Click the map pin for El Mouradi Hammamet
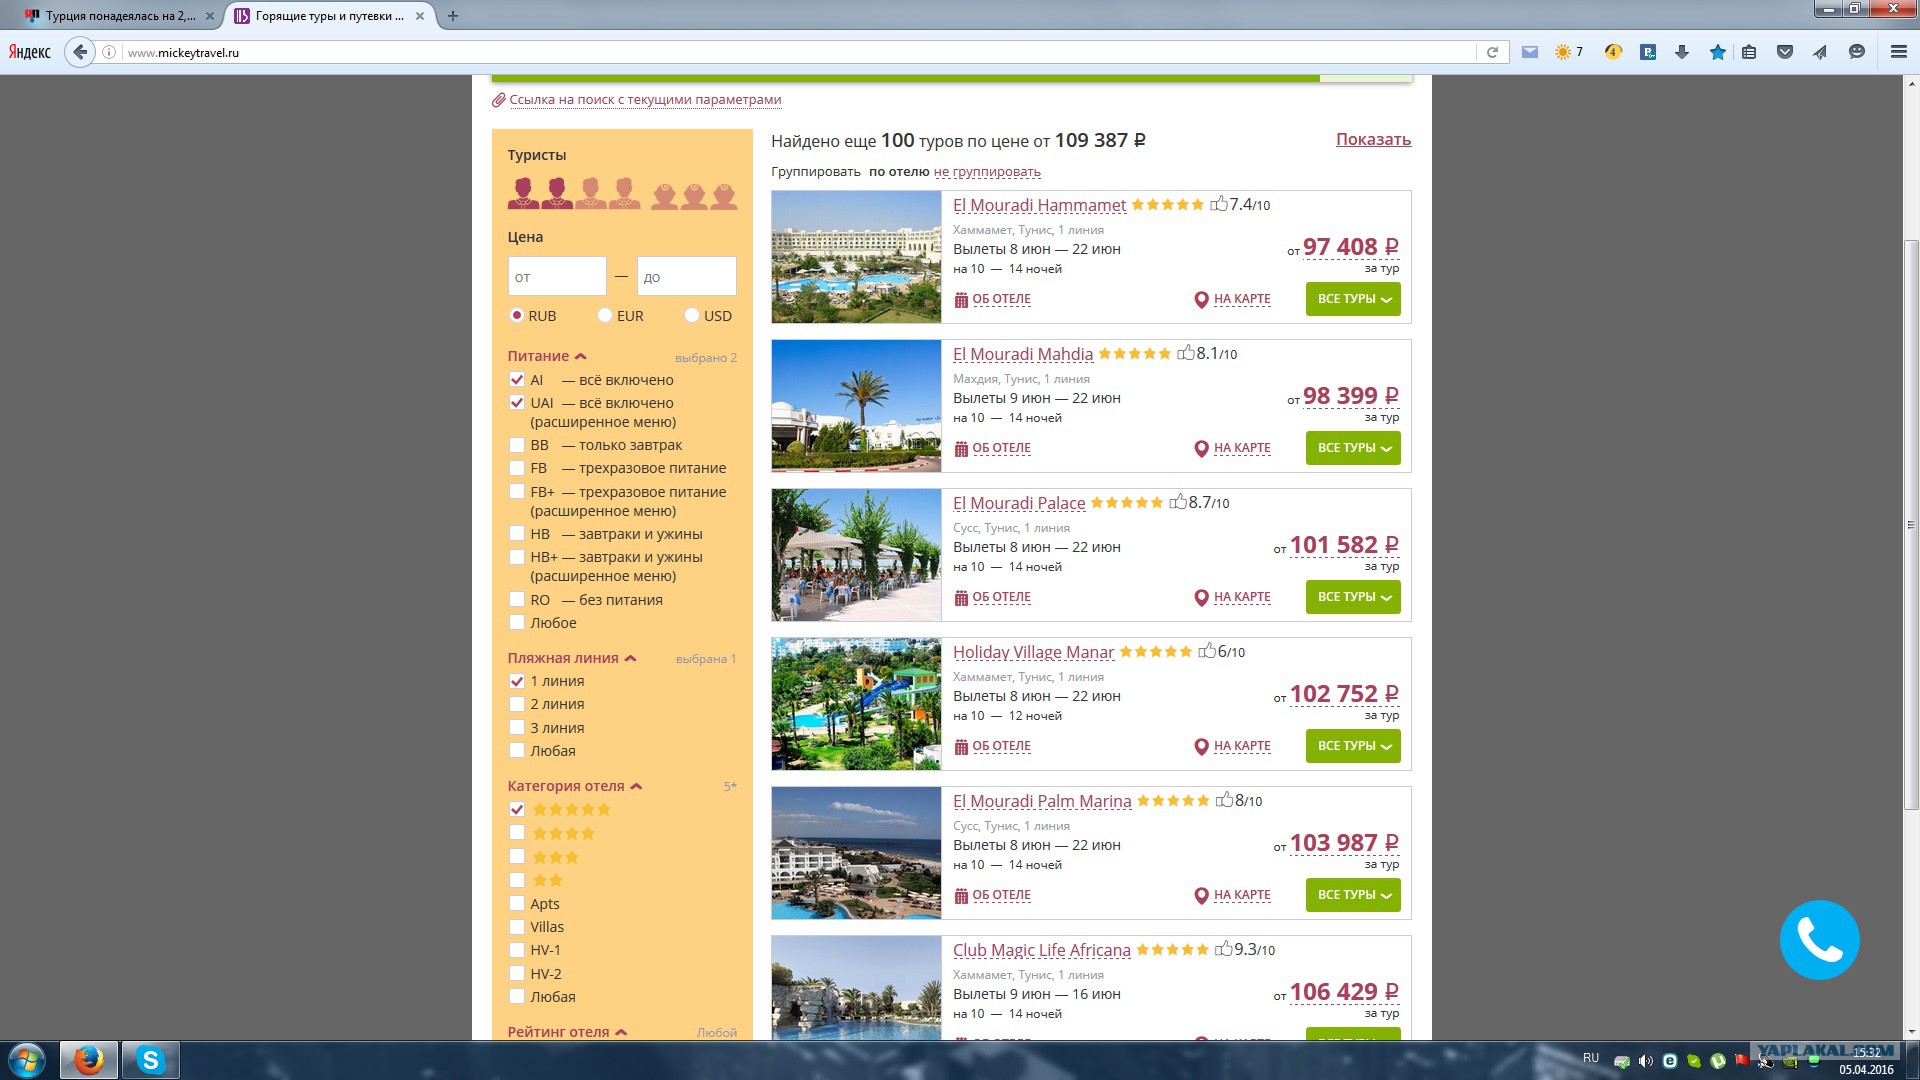The width and height of the screenshot is (1920, 1080). pyautogui.click(x=1201, y=299)
